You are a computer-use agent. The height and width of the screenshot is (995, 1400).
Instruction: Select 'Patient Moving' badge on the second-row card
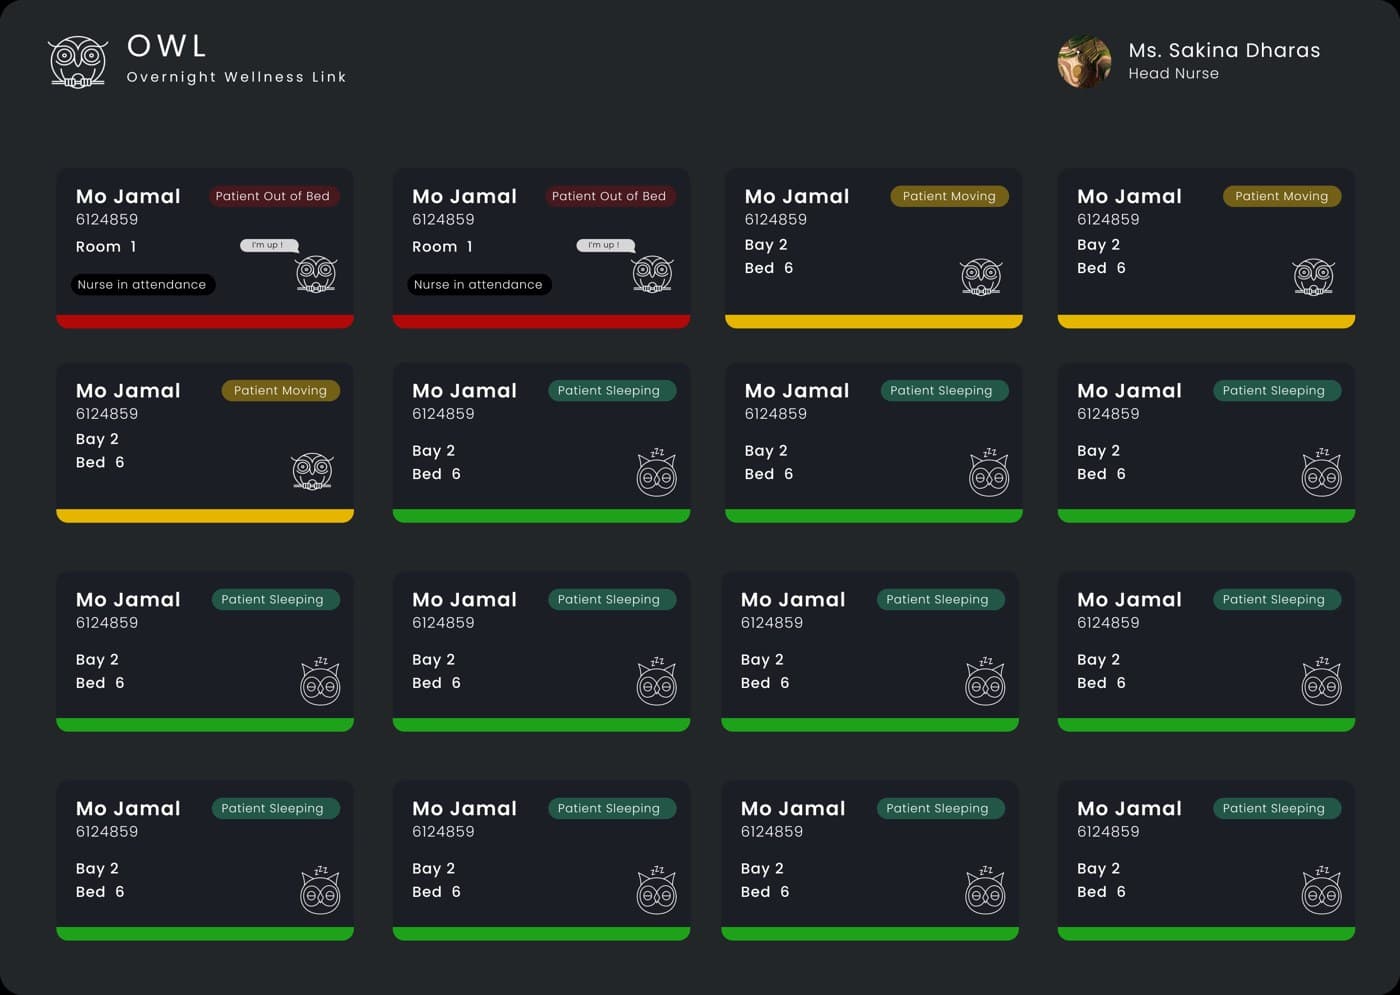click(280, 391)
